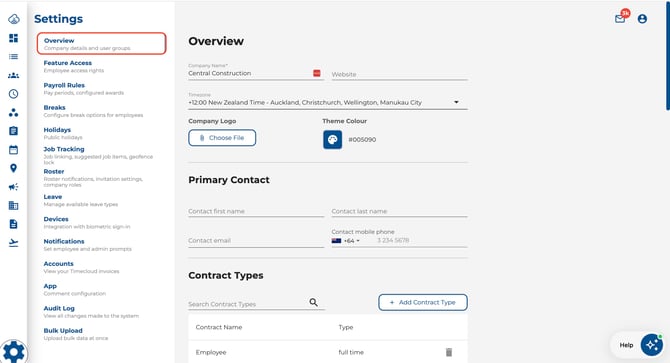Open the location pin icon in sidebar
670x363 pixels.
click(14, 168)
